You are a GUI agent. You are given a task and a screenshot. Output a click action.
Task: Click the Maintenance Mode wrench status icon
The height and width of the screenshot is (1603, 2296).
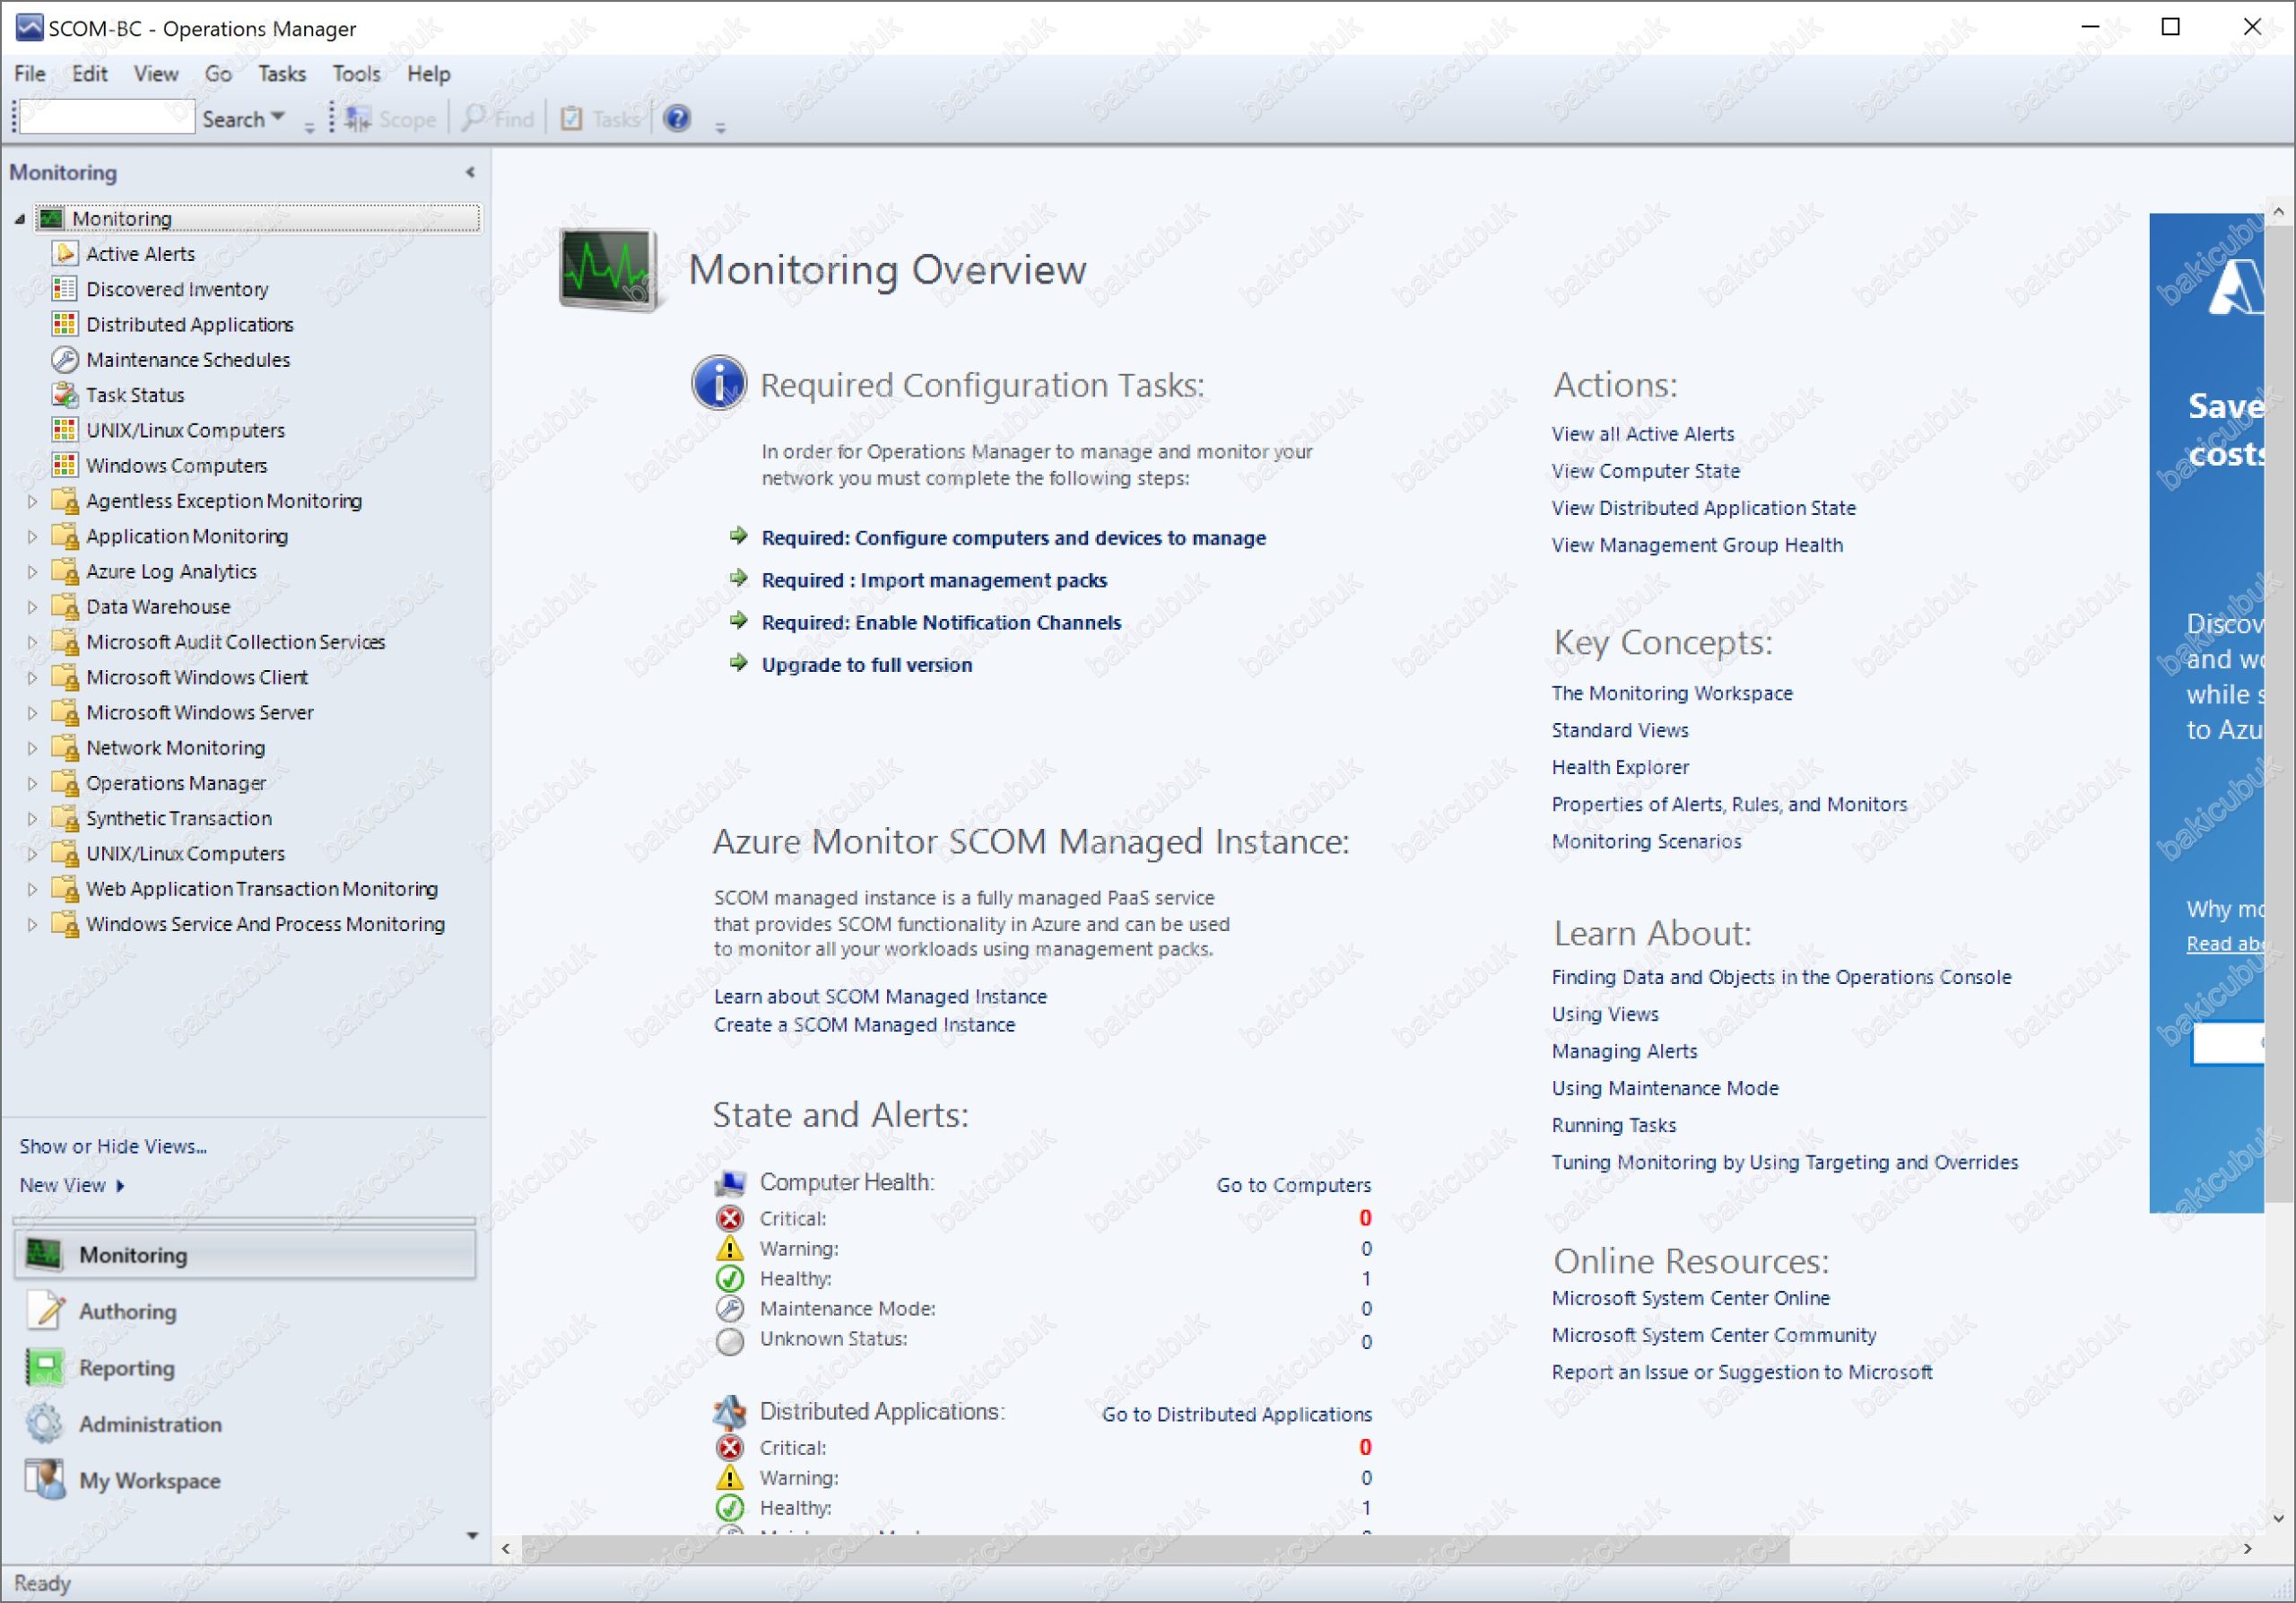730,1308
